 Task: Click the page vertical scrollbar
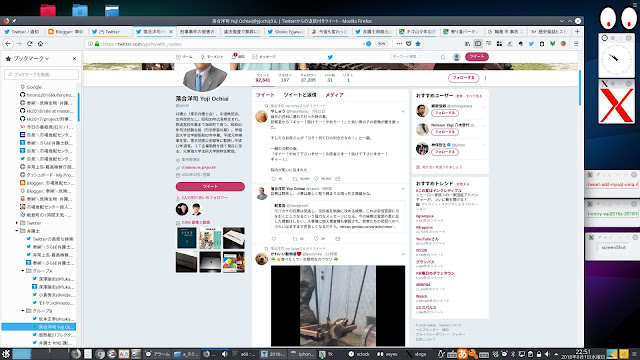pos(580,87)
